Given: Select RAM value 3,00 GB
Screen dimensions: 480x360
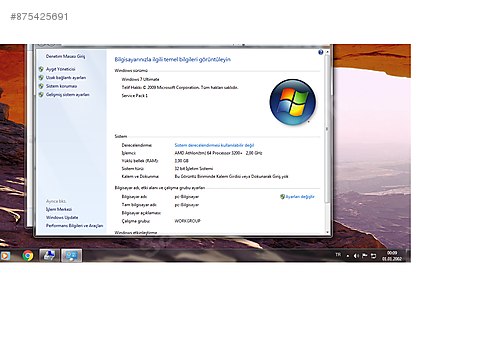Looking at the screenshot, I should [182, 161].
